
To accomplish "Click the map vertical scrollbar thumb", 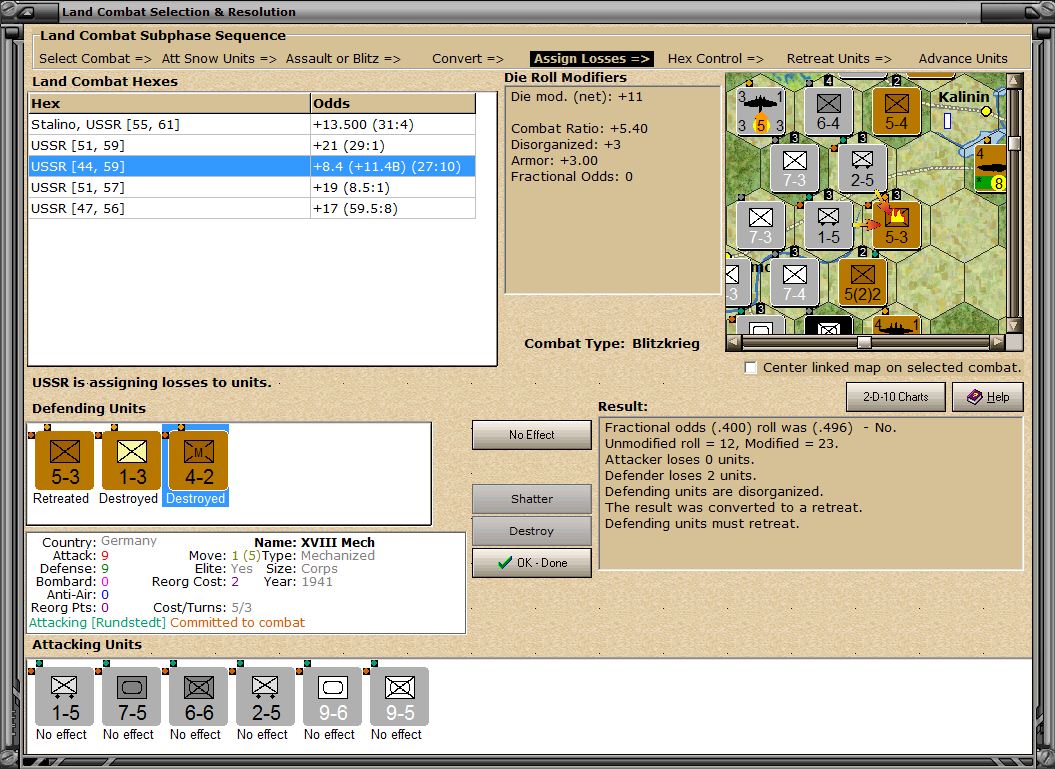I will coord(1014,143).
